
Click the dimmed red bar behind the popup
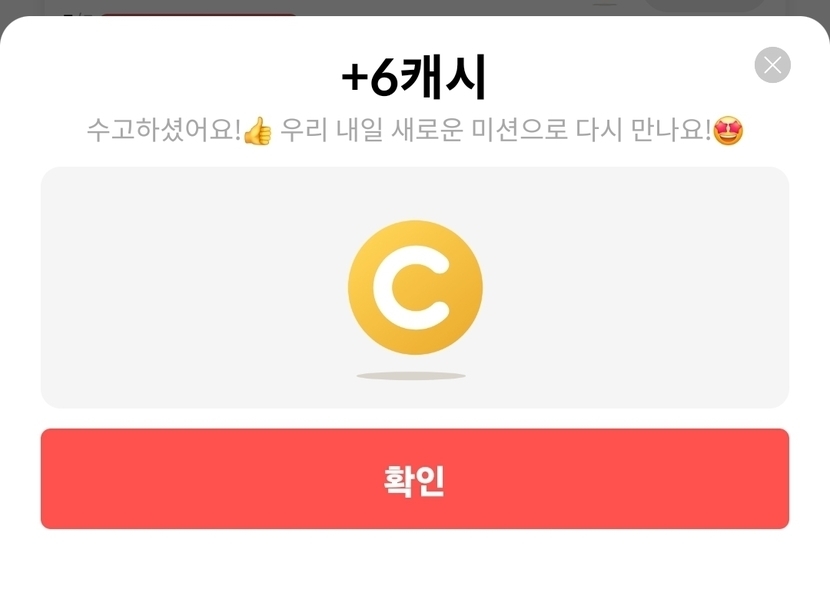[199, 14]
